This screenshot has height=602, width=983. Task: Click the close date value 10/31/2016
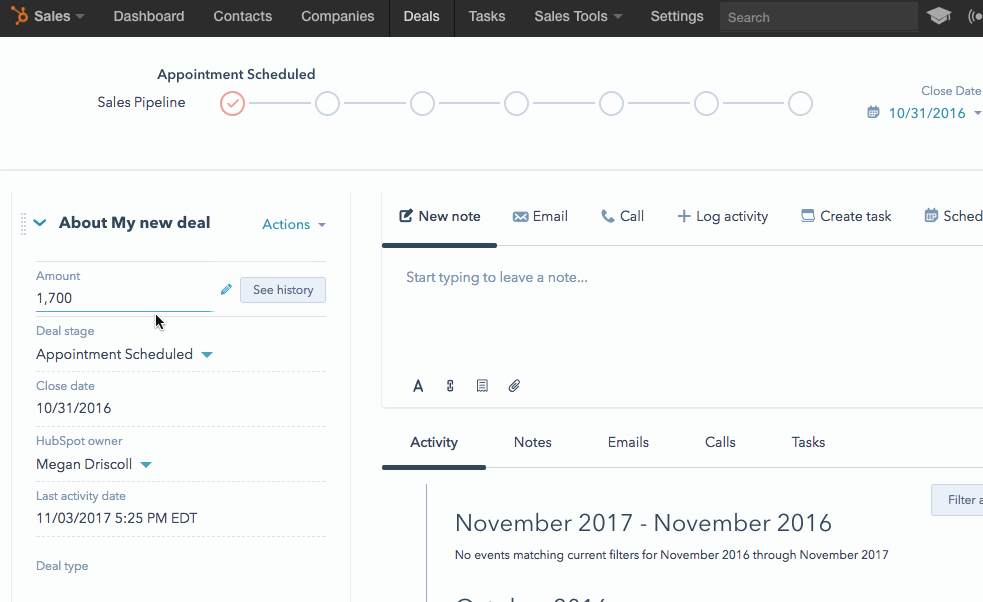point(73,408)
